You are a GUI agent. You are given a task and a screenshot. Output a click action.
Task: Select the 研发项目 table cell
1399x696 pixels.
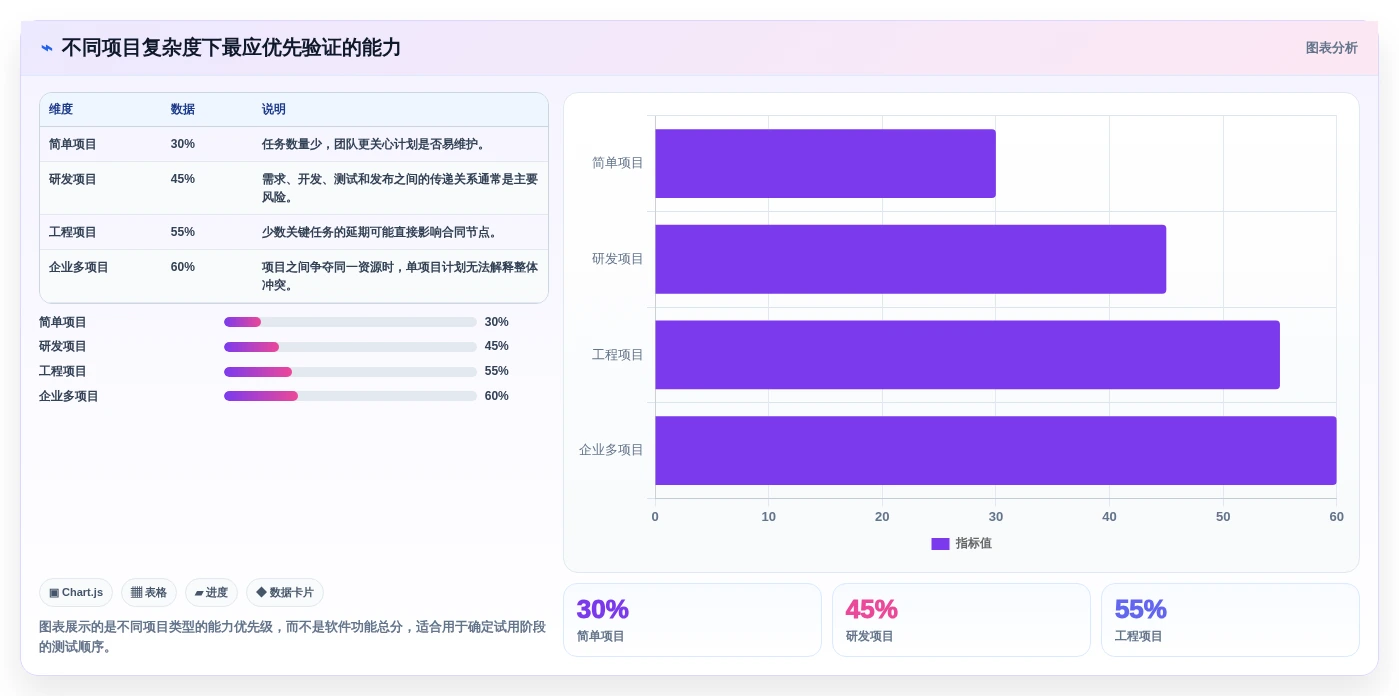73,179
